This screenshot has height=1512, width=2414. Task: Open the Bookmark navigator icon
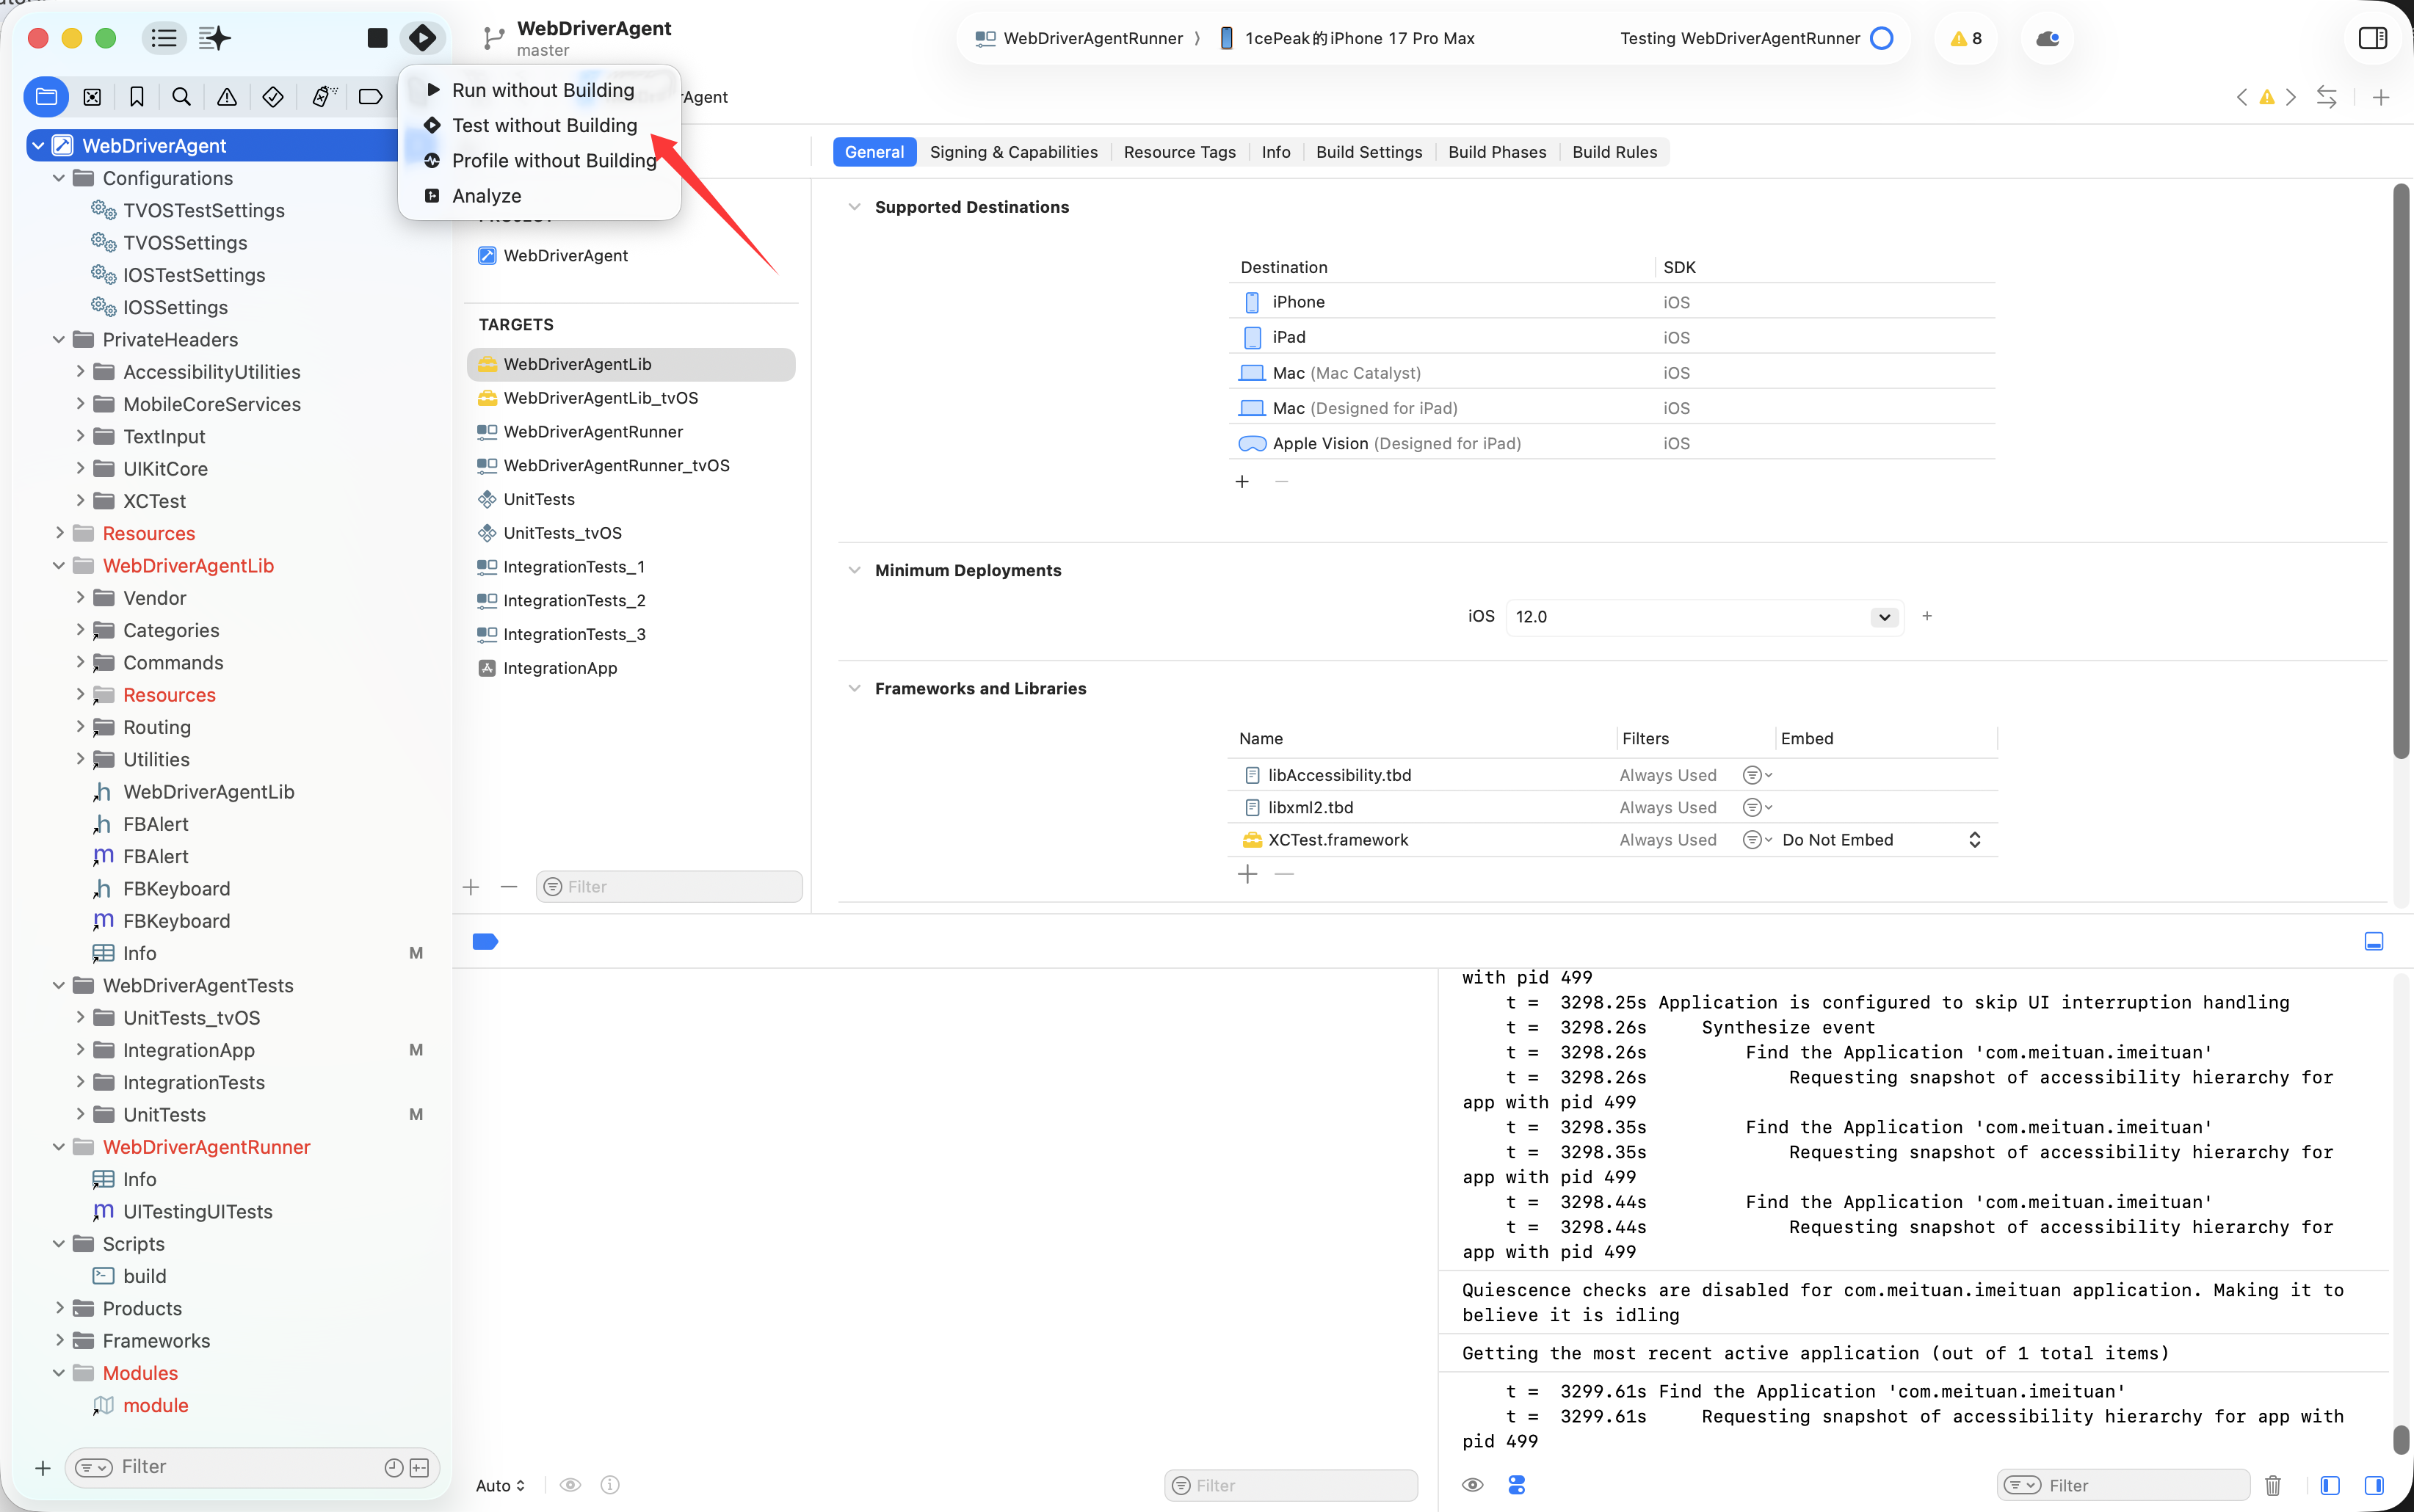pyautogui.click(x=137, y=97)
